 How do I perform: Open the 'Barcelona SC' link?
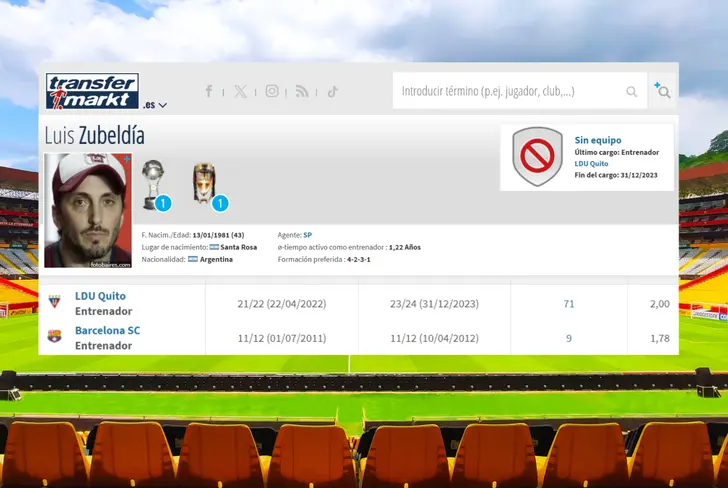pos(107,330)
